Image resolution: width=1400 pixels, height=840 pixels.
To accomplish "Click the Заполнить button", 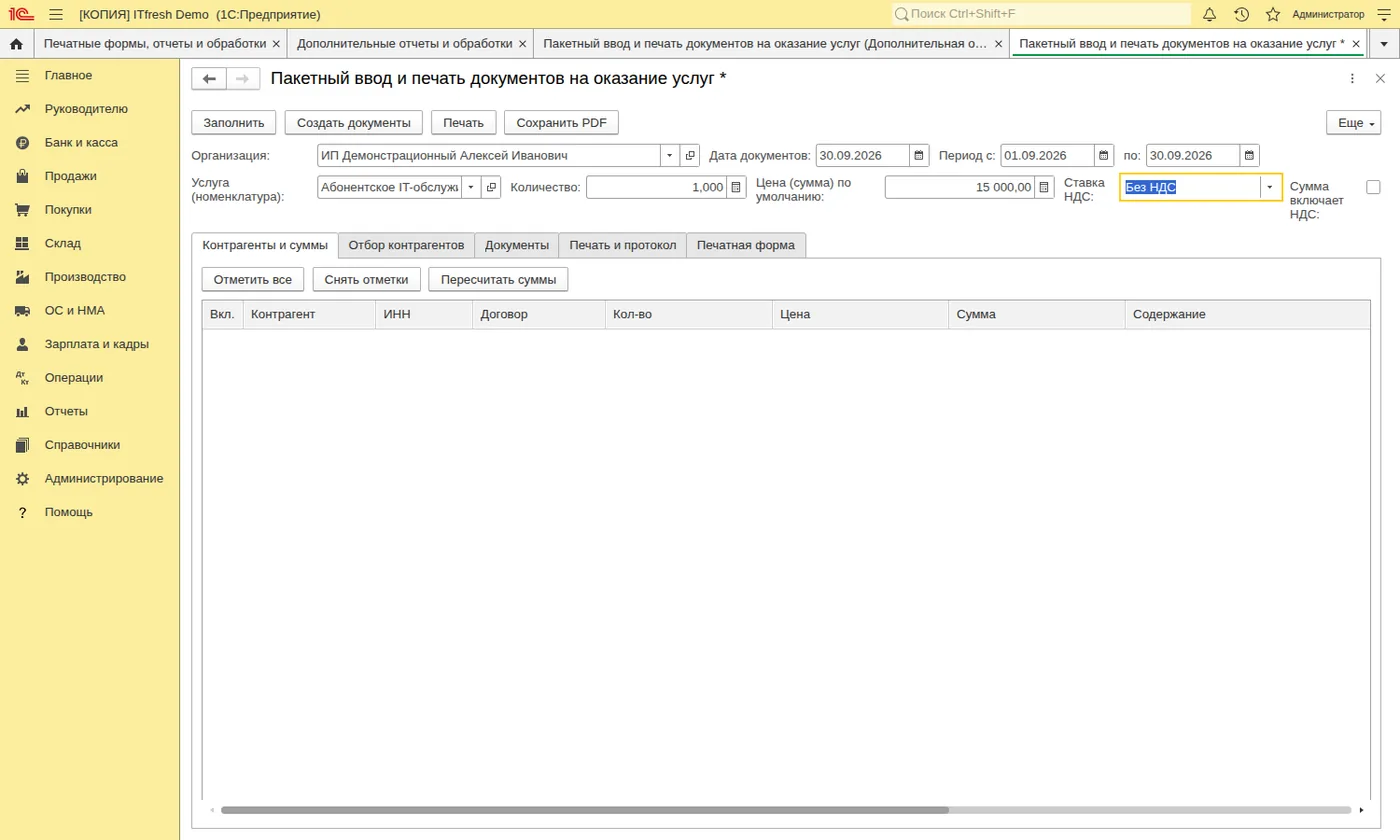I will [234, 123].
